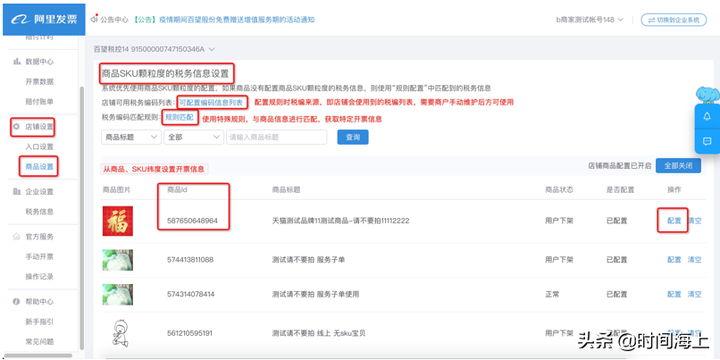
Task: Click 配置 for product 574314078414
Action: click(674, 294)
